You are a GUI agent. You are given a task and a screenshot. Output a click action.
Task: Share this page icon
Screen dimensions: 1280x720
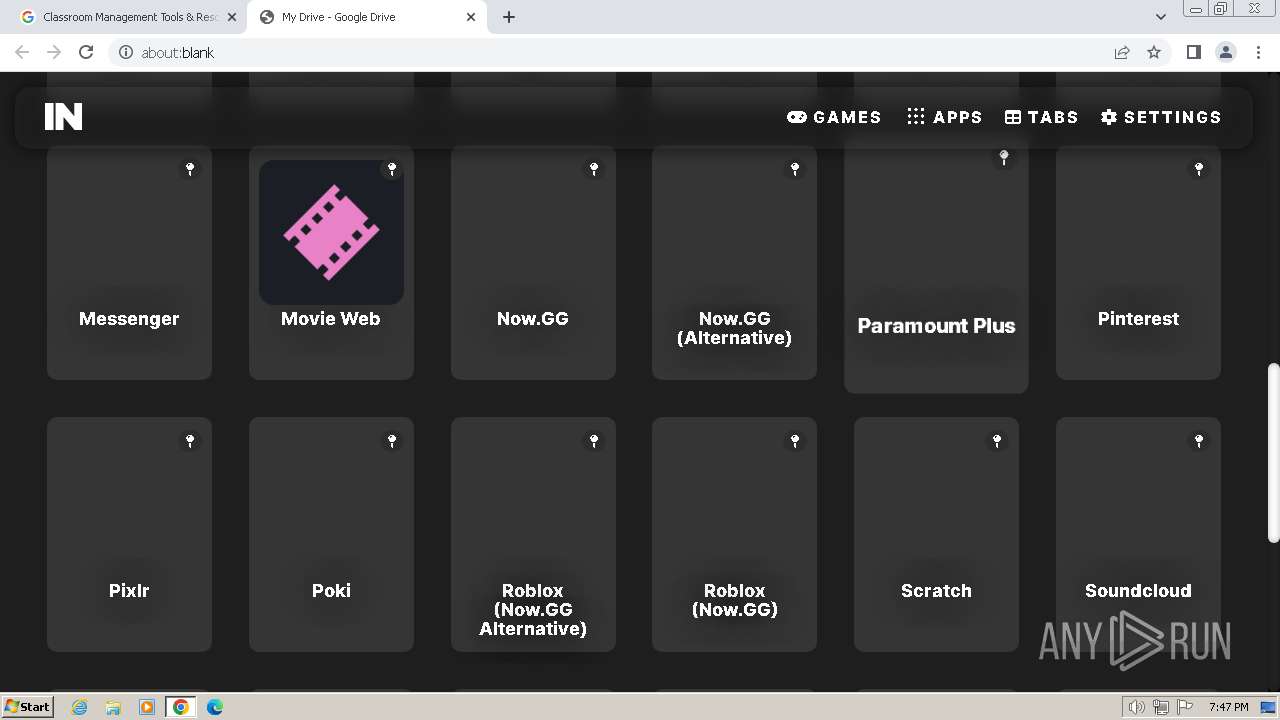coord(1122,52)
